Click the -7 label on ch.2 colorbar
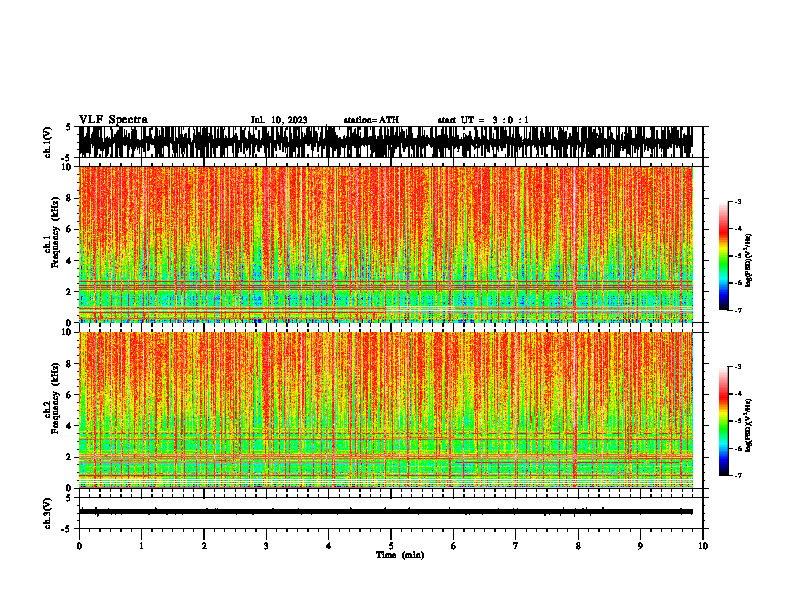792x612 pixels. click(x=738, y=475)
